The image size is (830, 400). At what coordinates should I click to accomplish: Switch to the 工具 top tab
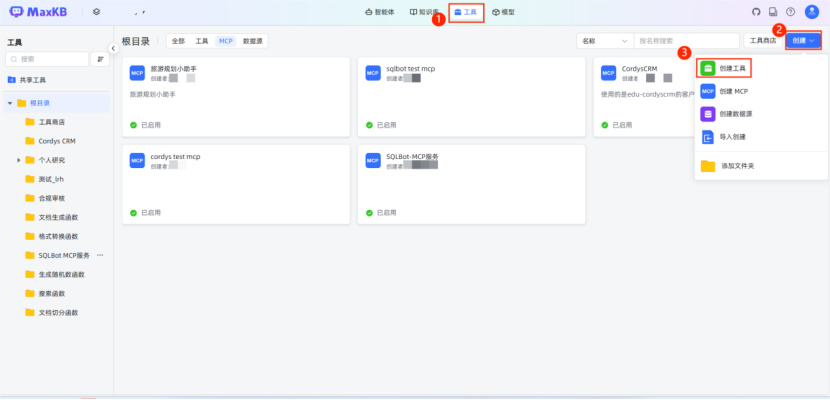coord(466,12)
